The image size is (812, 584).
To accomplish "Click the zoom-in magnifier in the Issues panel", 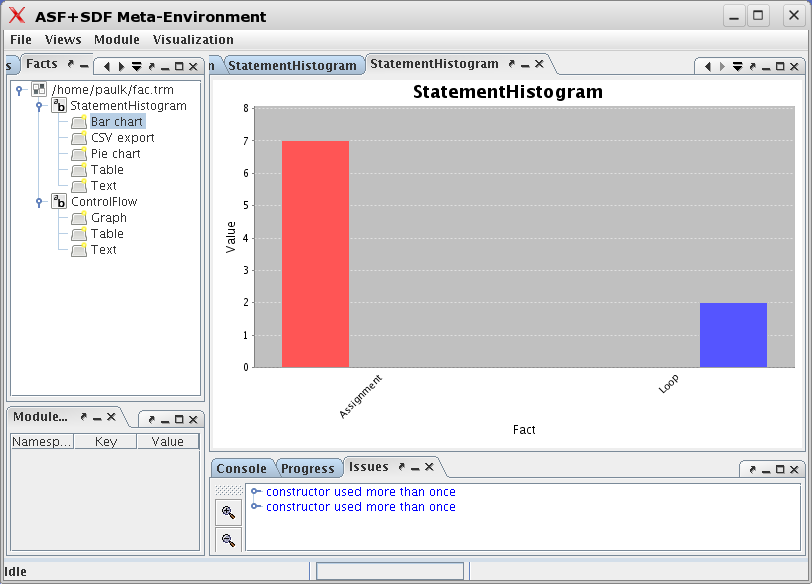I will tap(227, 512).
